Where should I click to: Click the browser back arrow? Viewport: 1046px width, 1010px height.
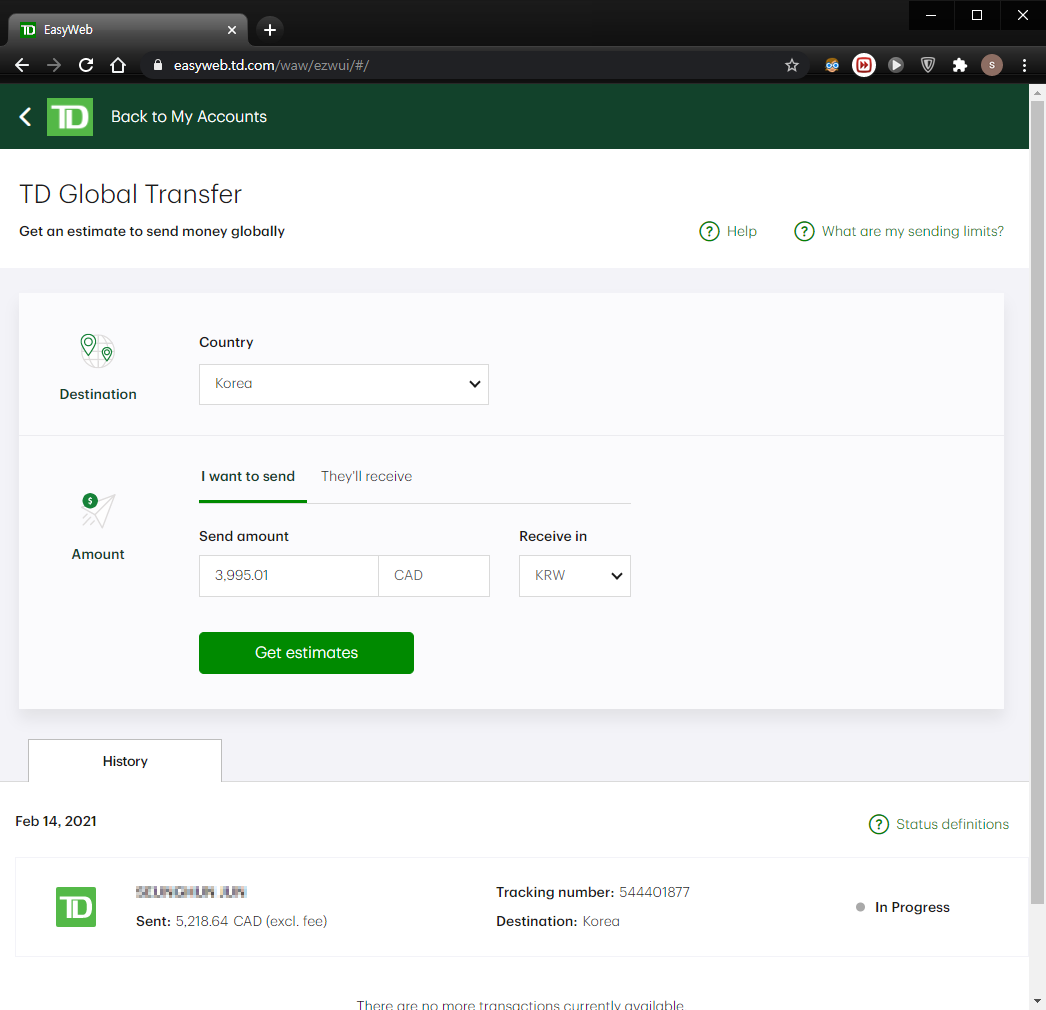[22, 65]
